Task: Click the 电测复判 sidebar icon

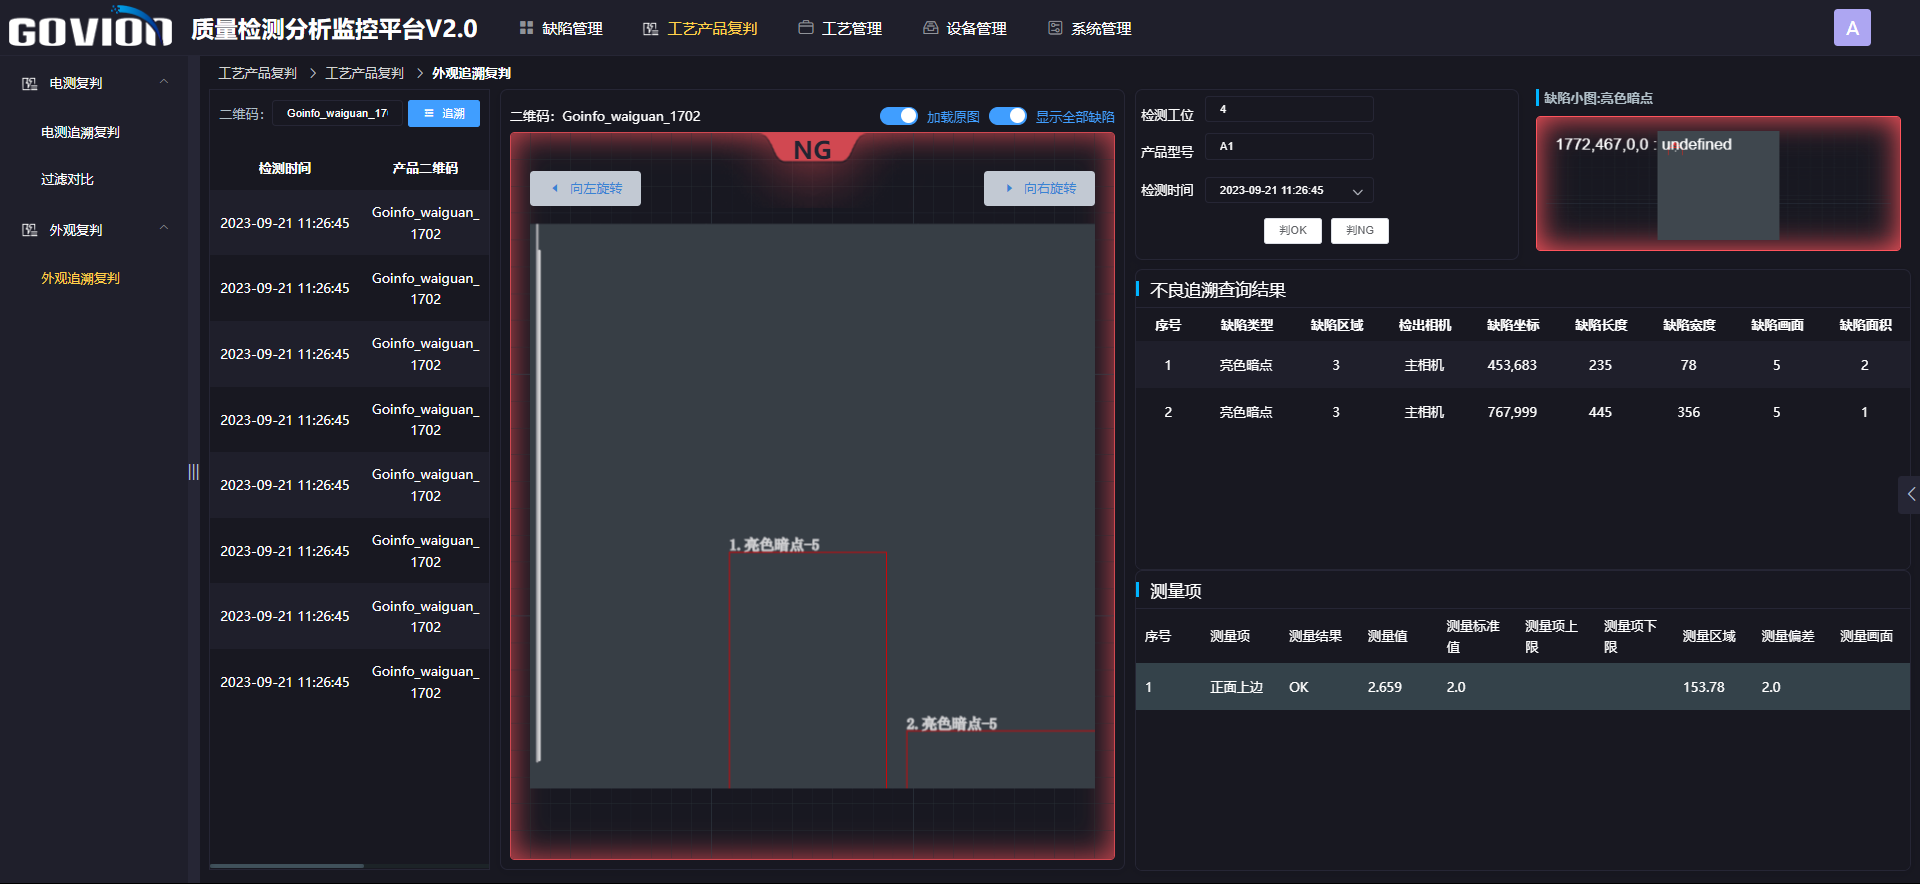Action: (30, 84)
